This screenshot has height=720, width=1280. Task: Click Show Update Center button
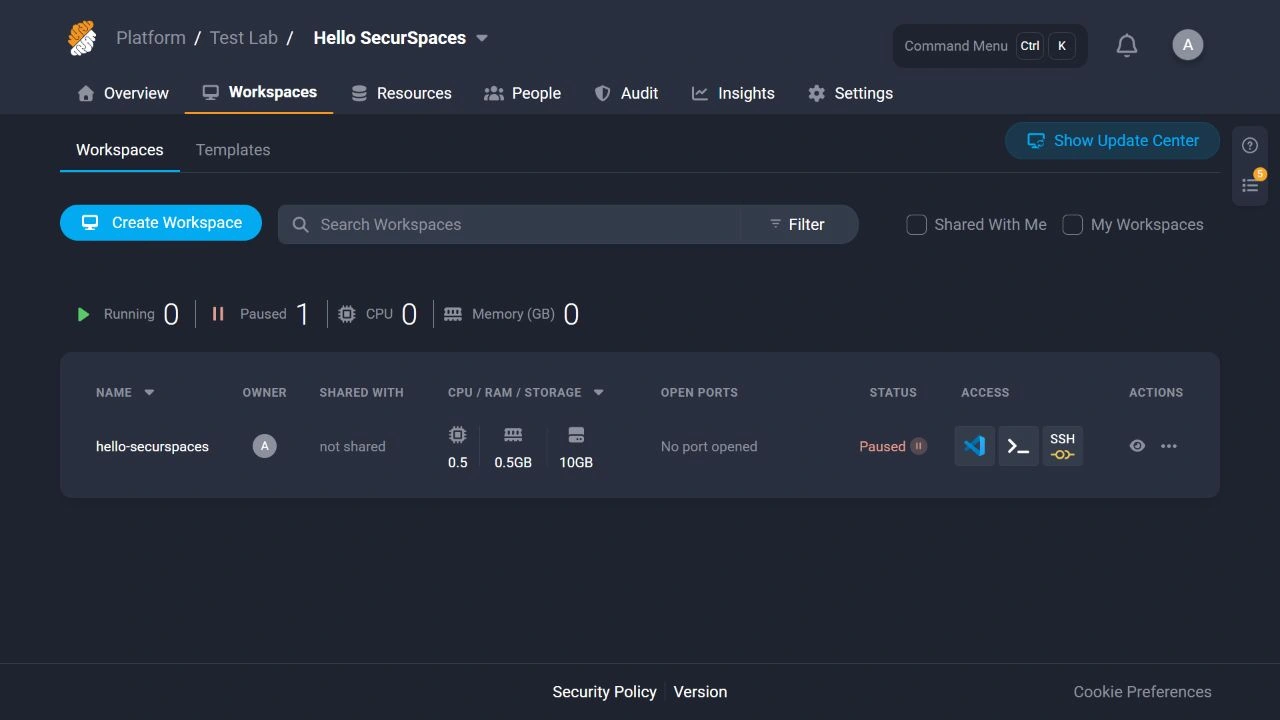click(x=1112, y=141)
